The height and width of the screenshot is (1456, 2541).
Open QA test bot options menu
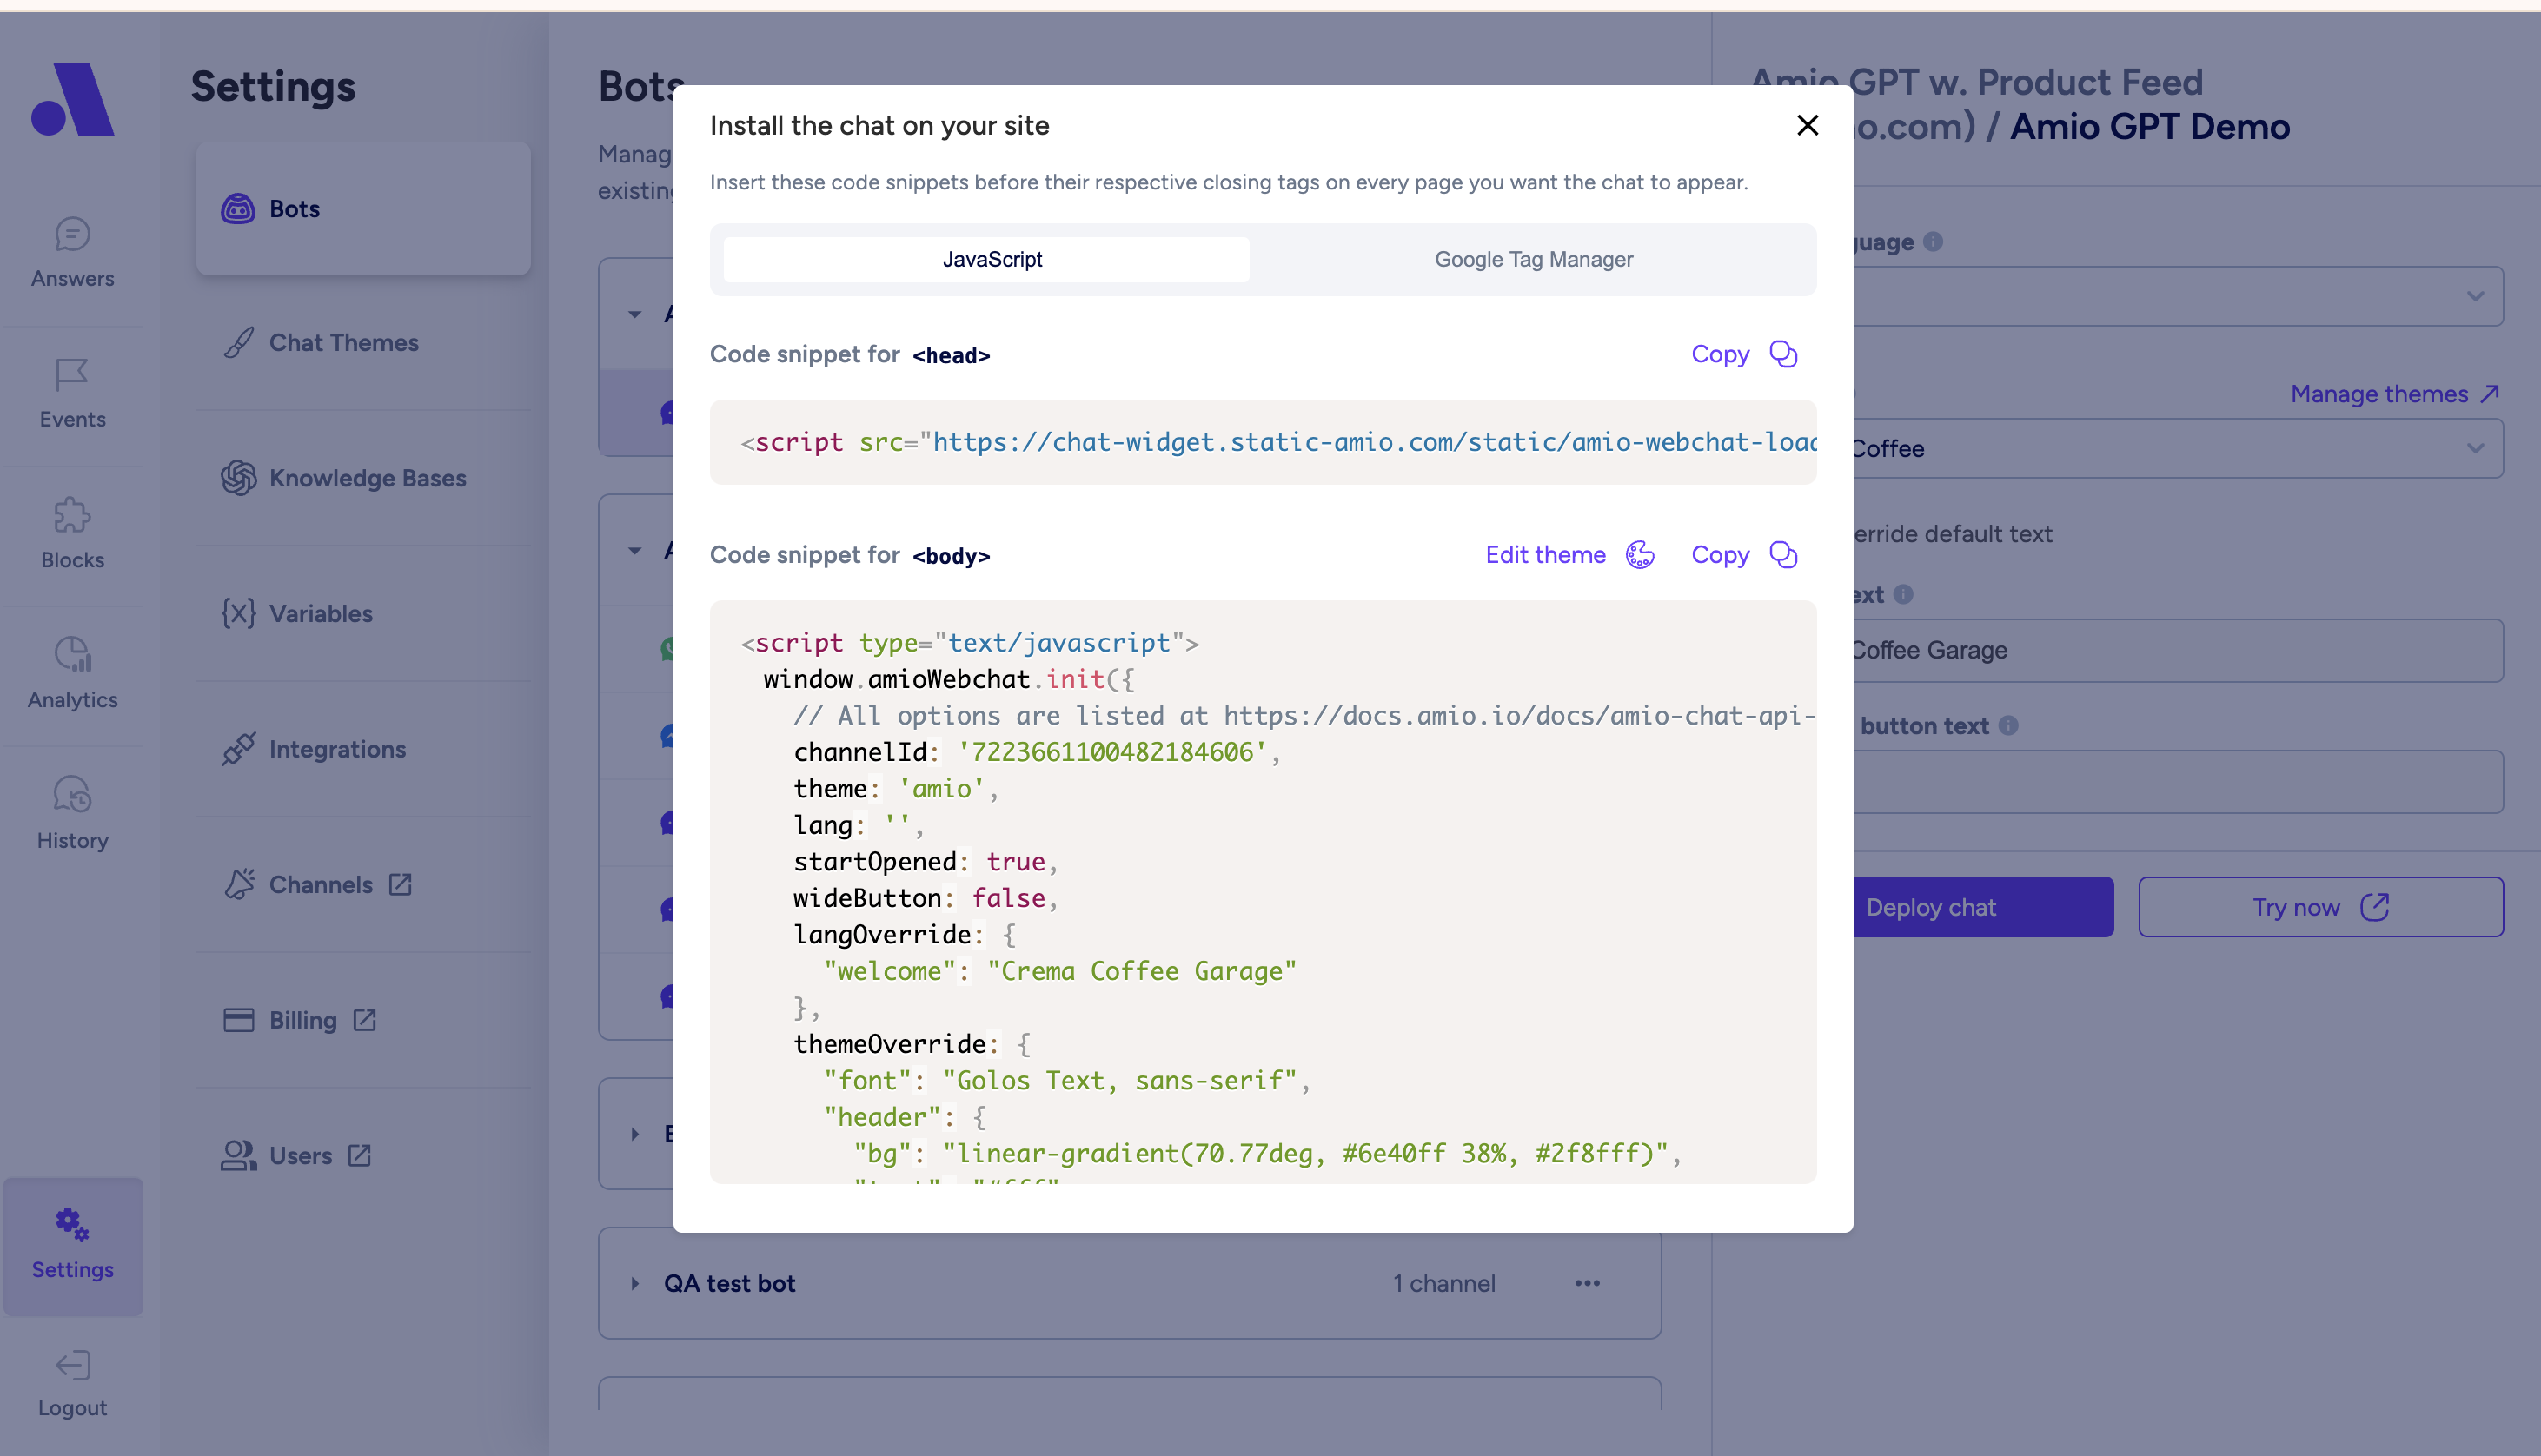1587,1283
